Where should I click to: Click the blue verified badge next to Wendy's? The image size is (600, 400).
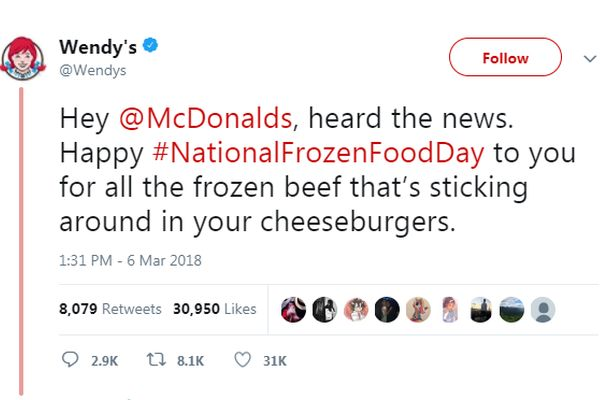(150, 46)
